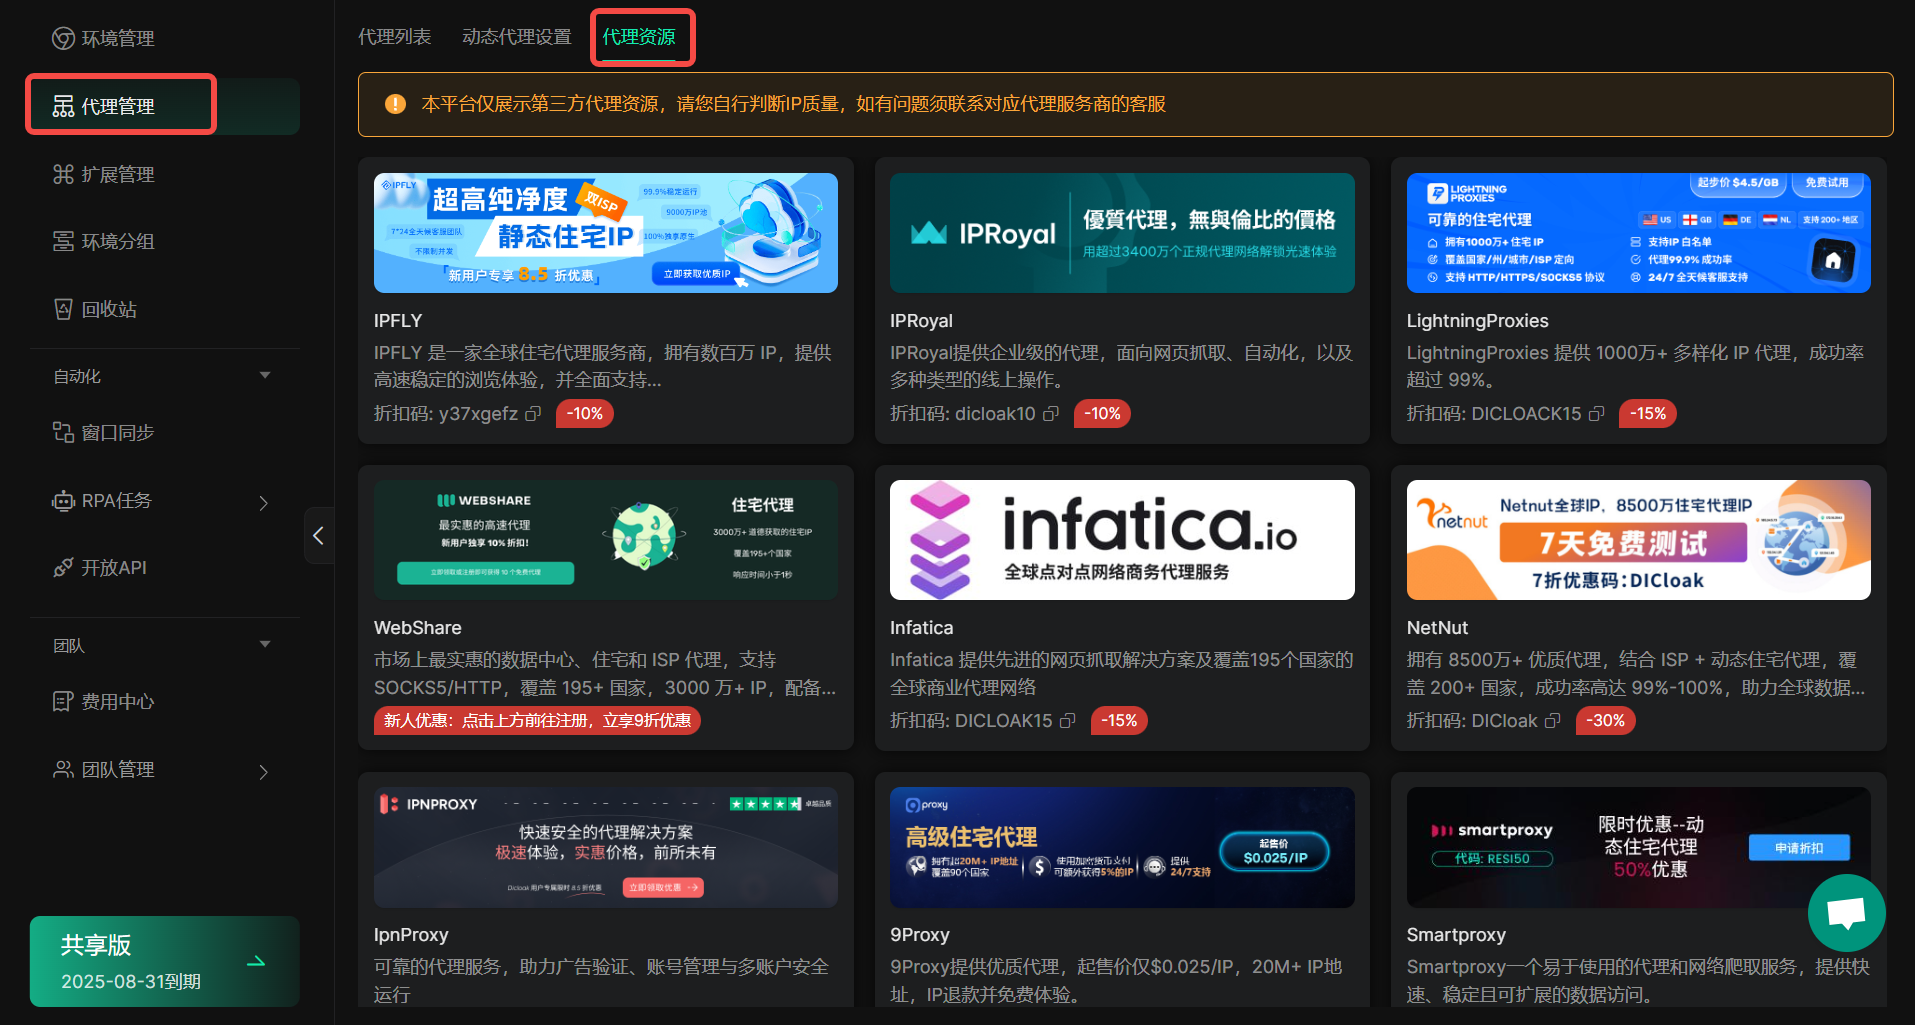
Task: Open the LightningProxies banner image
Action: 1638,233
